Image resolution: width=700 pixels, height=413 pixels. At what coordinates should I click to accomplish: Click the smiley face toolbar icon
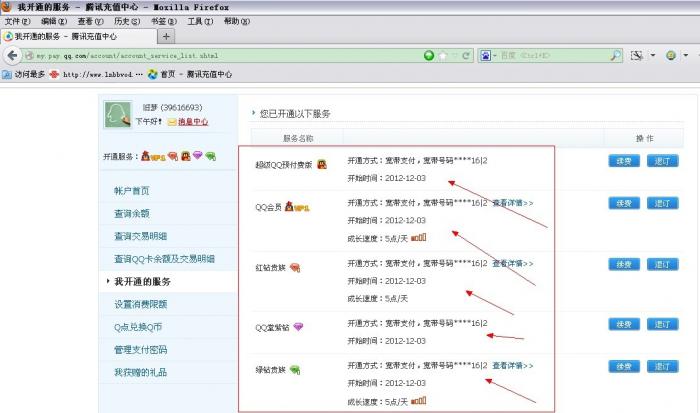click(x=671, y=55)
